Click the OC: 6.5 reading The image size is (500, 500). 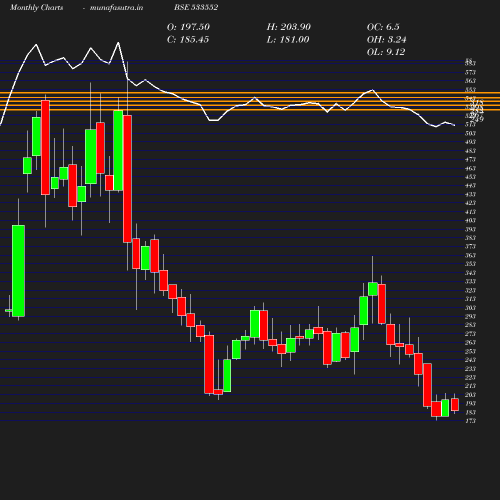[383, 27]
